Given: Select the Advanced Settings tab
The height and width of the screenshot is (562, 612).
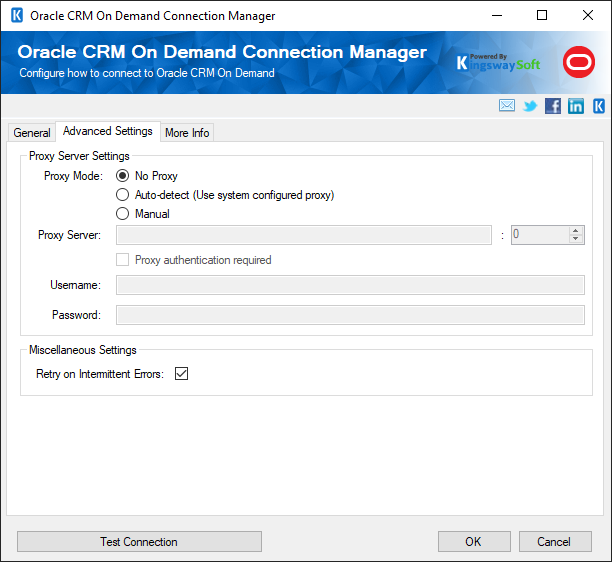Looking at the screenshot, I should pyautogui.click(x=108, y=131).
